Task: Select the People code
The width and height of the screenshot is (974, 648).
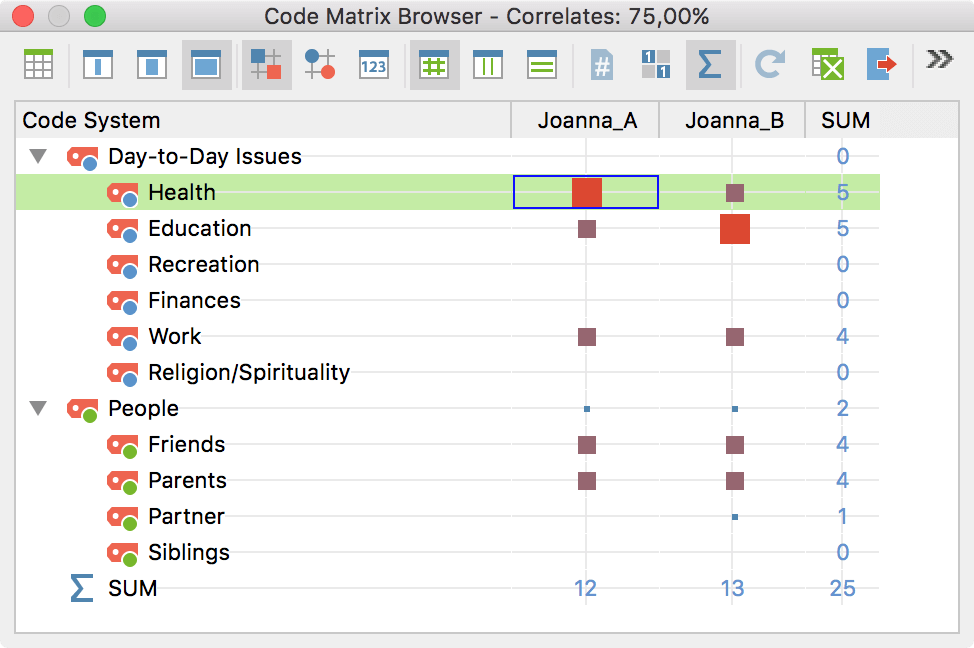Action: tap(143, 409)
